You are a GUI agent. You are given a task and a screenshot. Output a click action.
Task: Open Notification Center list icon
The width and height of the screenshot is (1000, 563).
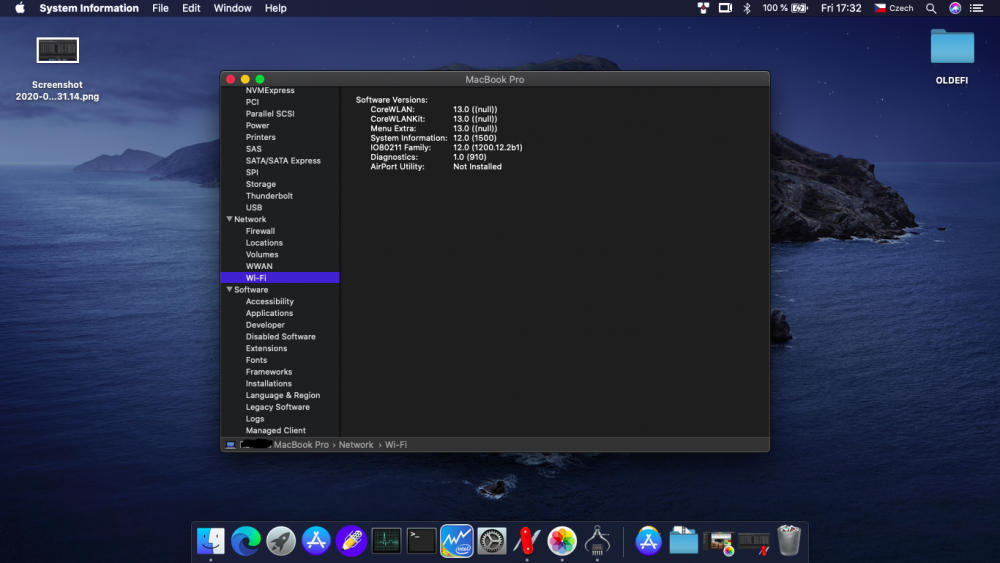[976, 8]
